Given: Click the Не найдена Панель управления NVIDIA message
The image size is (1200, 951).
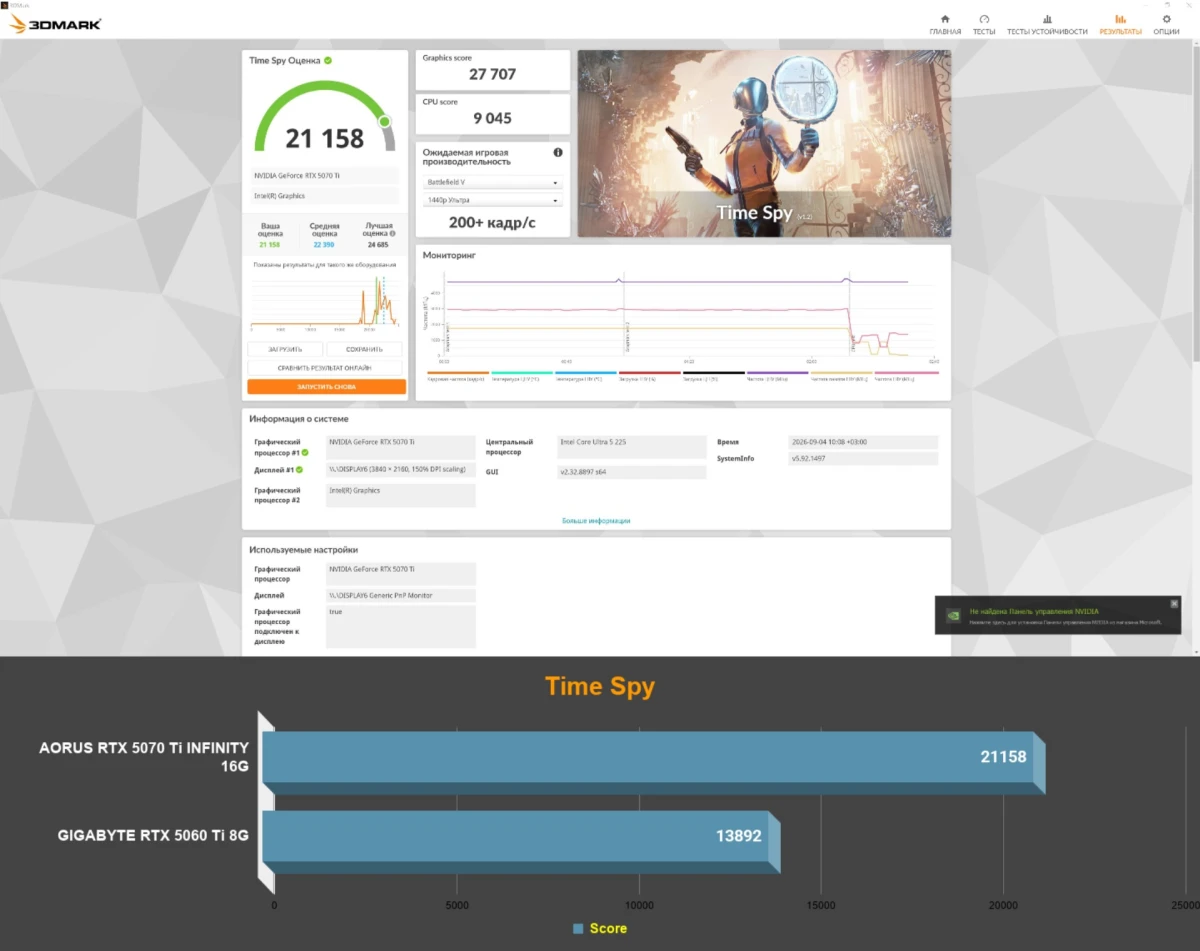Looking at the screenshot, I should coord(1033,610).
